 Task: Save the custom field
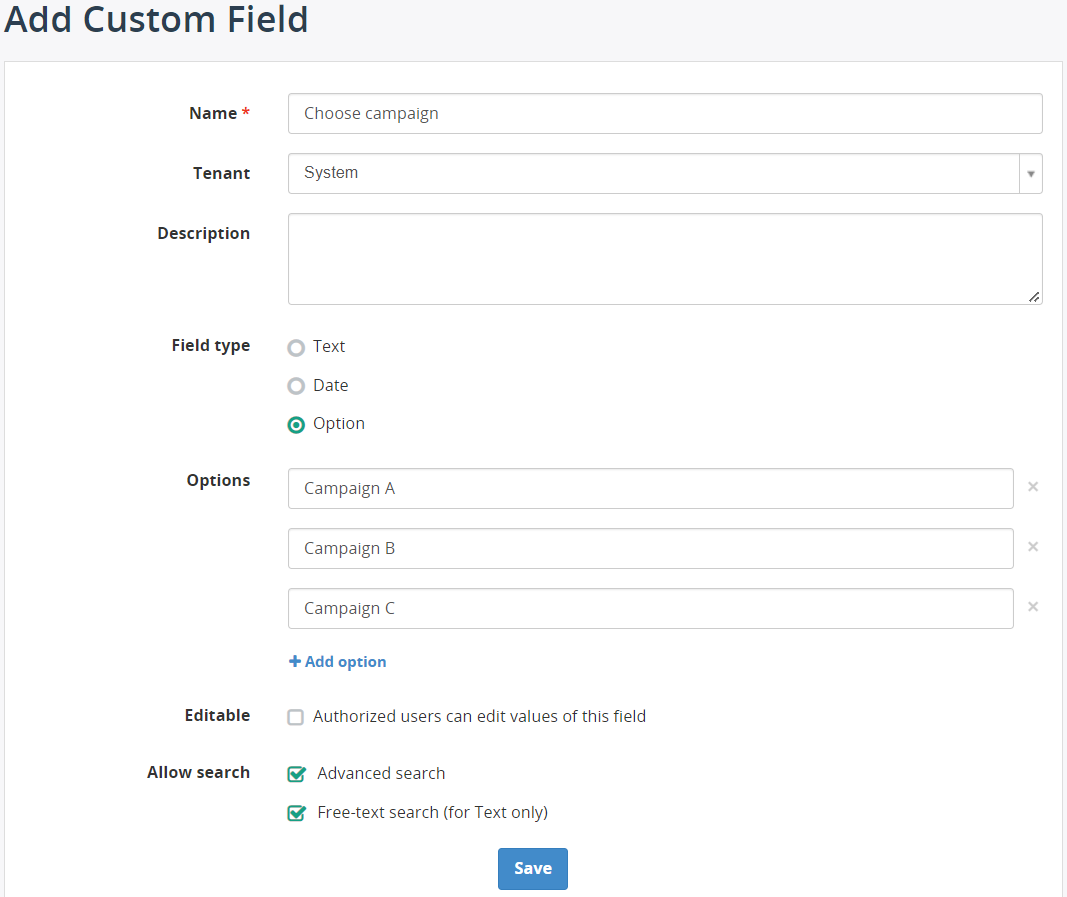click(x=533, y=868)
